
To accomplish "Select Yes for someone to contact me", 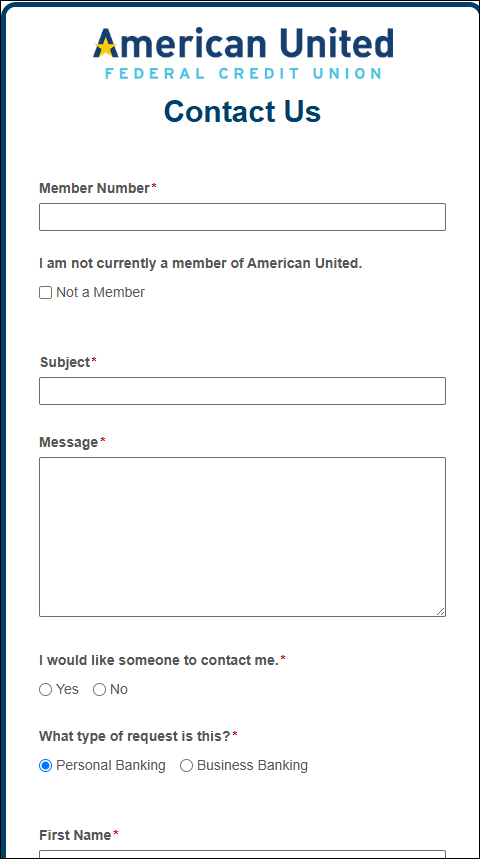I will point(45,690).
